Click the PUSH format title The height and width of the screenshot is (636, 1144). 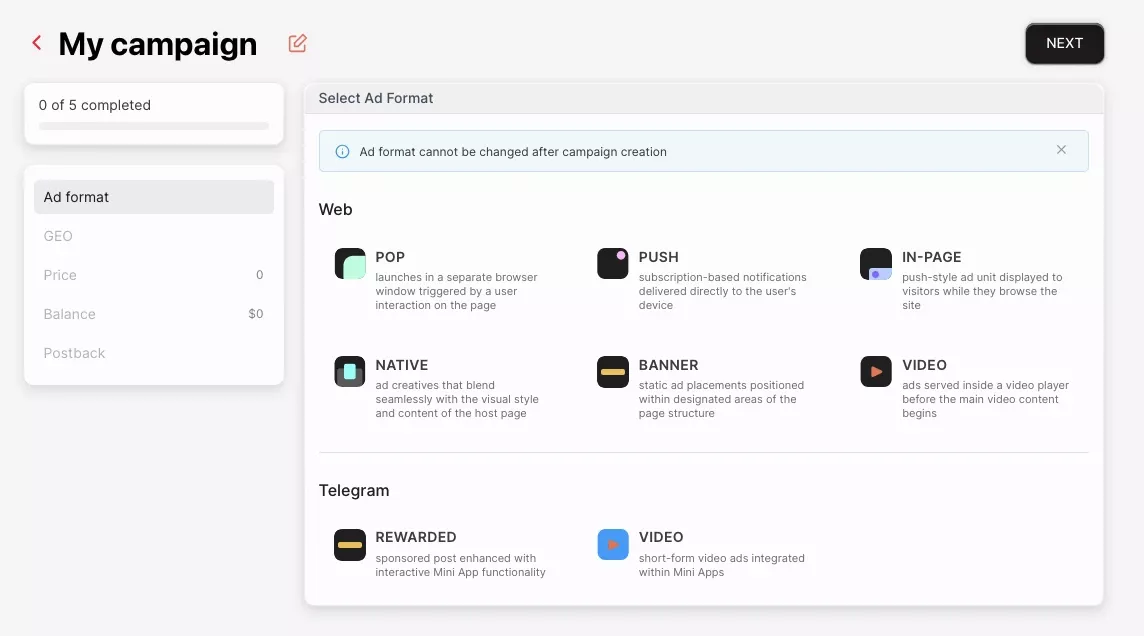(659, 257)
